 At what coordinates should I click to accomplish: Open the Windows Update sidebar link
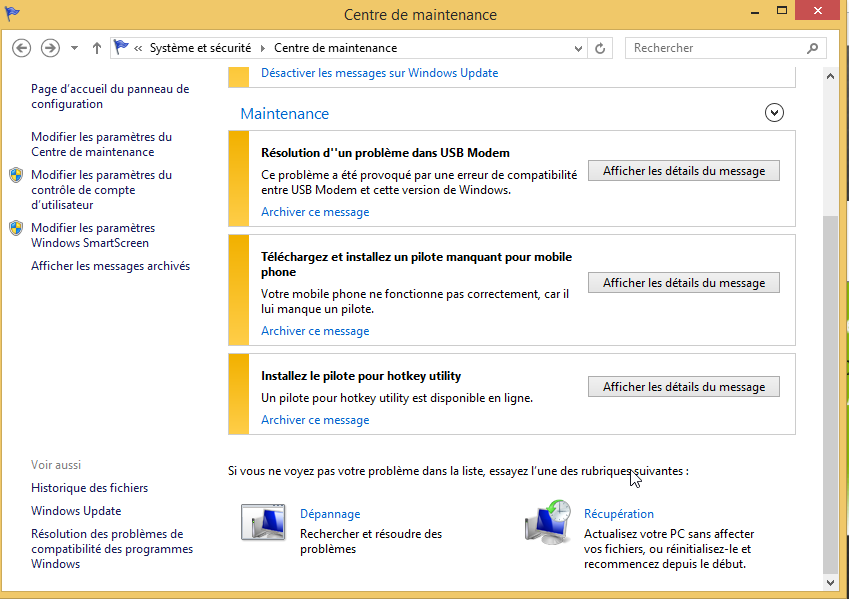pos(76,511)
